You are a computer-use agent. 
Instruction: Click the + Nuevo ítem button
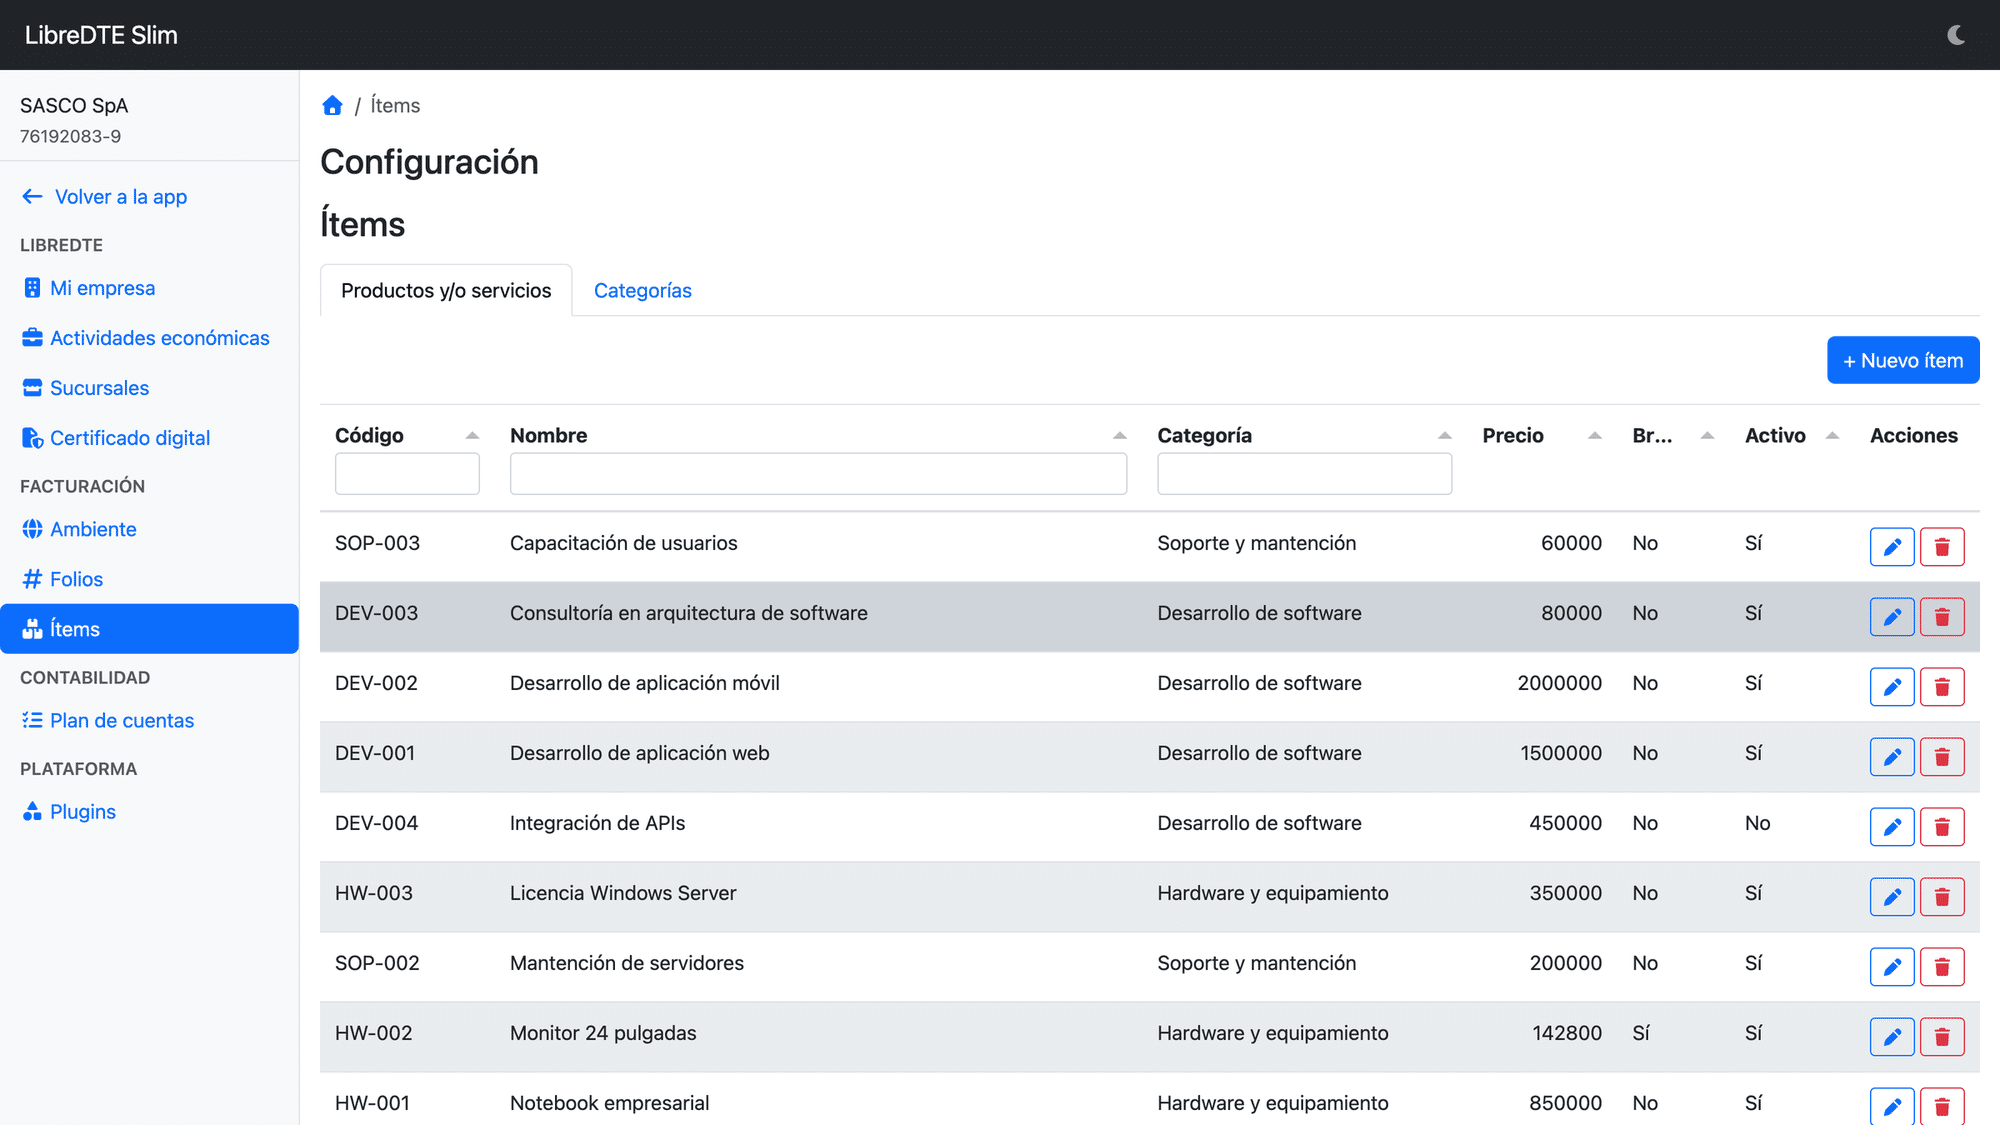pos(1903,360)
